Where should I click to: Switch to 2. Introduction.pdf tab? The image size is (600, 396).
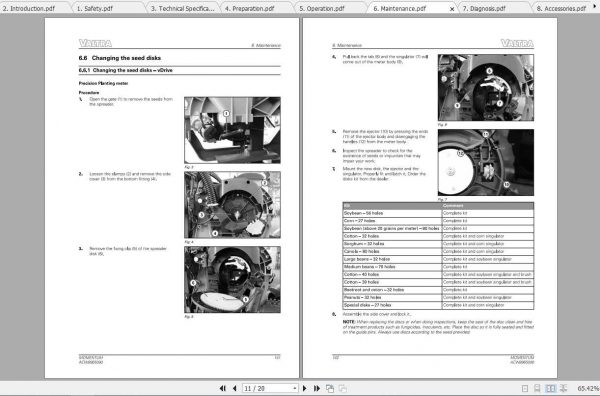click(29, 8)
